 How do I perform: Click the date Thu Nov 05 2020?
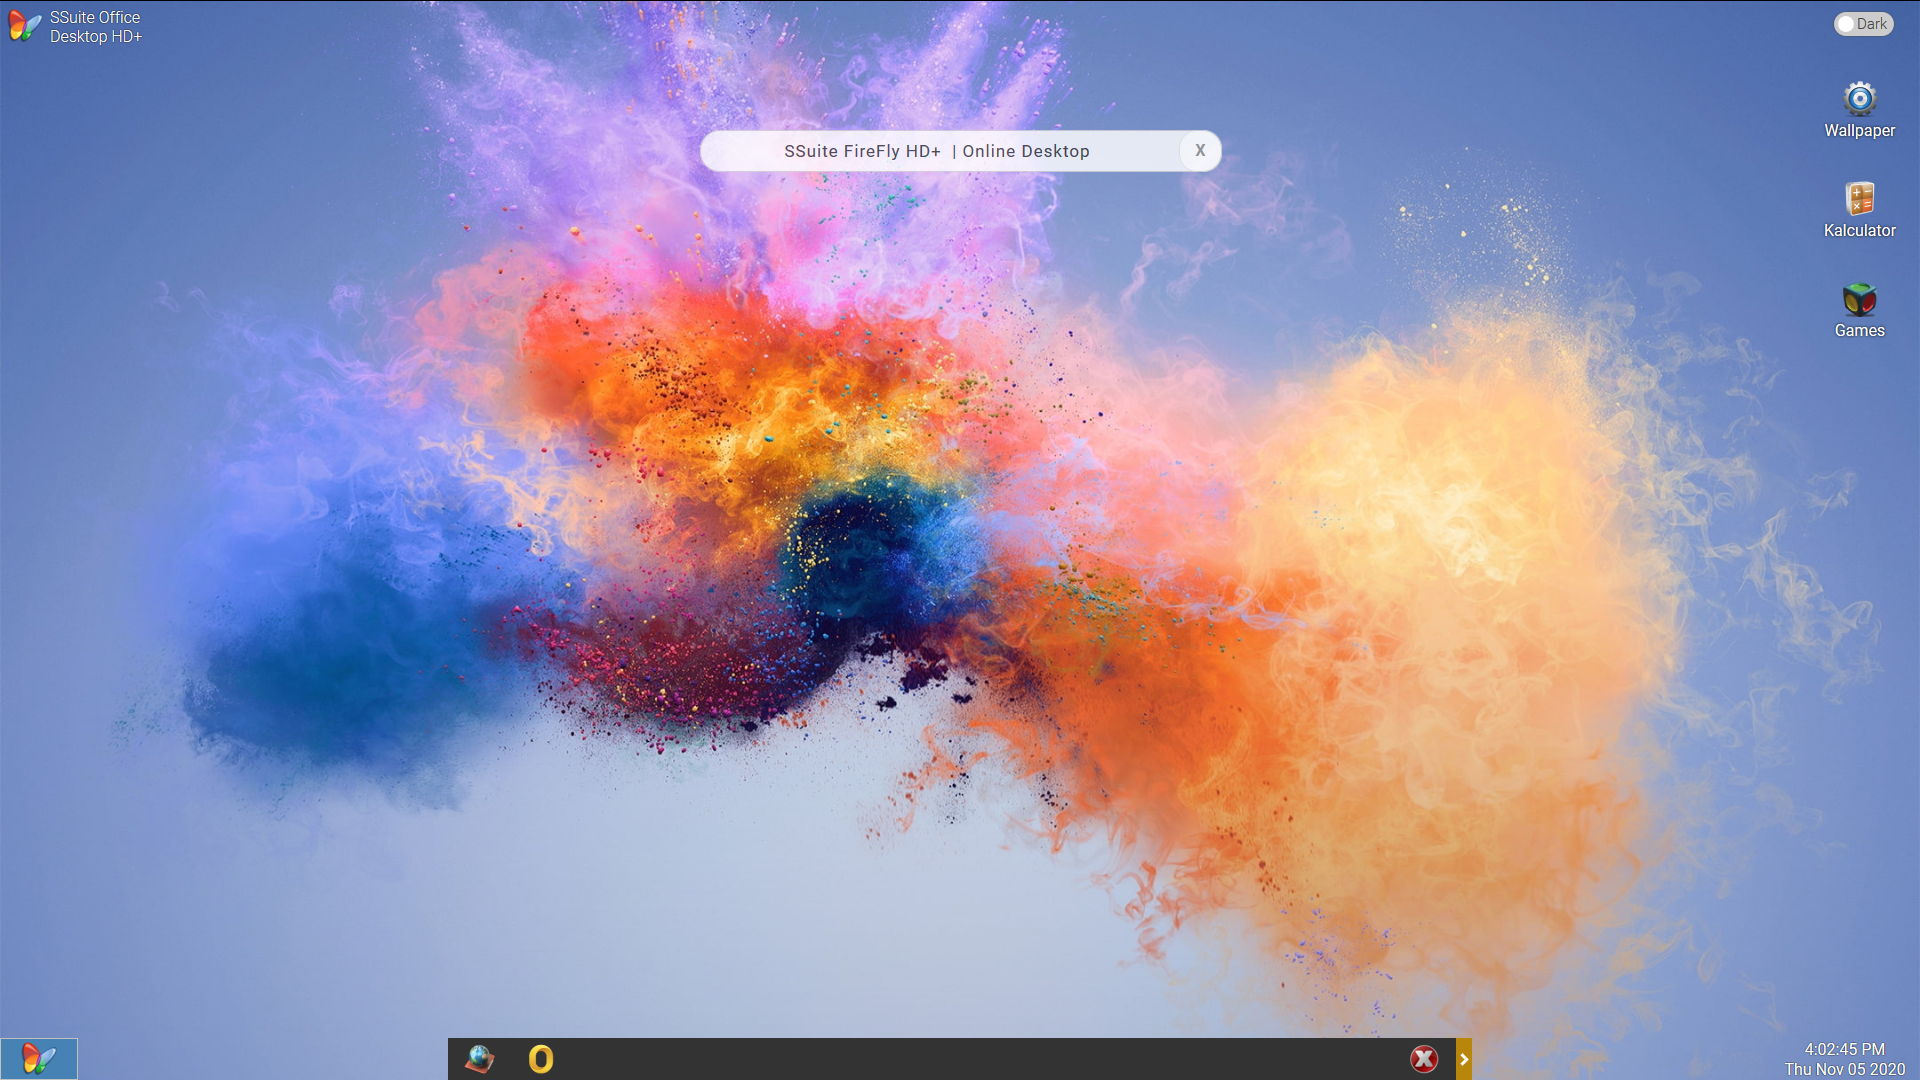tap(1844, 1069)
